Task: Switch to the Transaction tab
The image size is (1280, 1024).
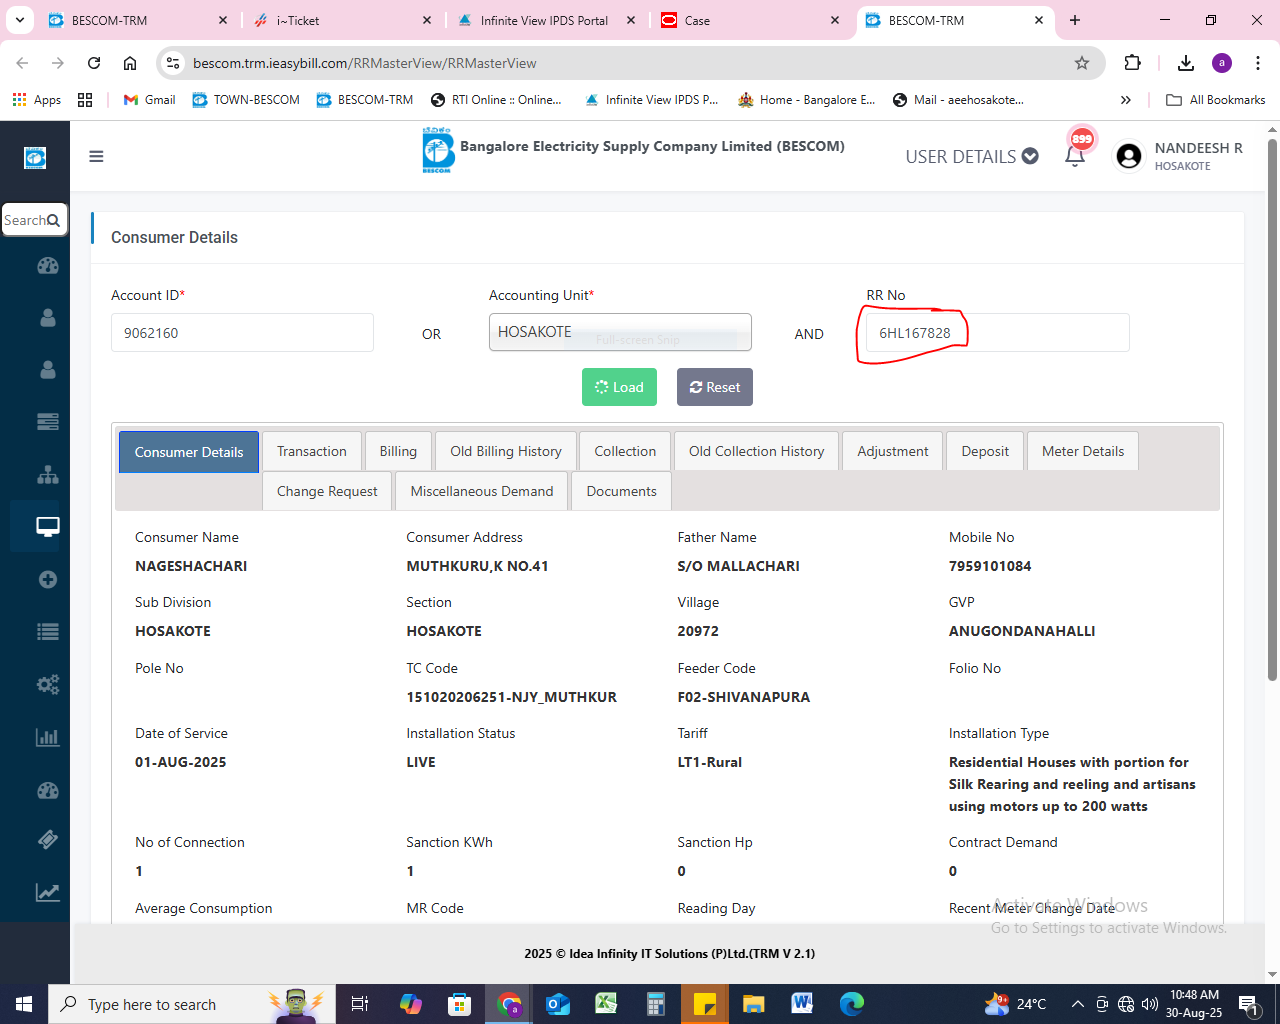Action: point(312,451)
